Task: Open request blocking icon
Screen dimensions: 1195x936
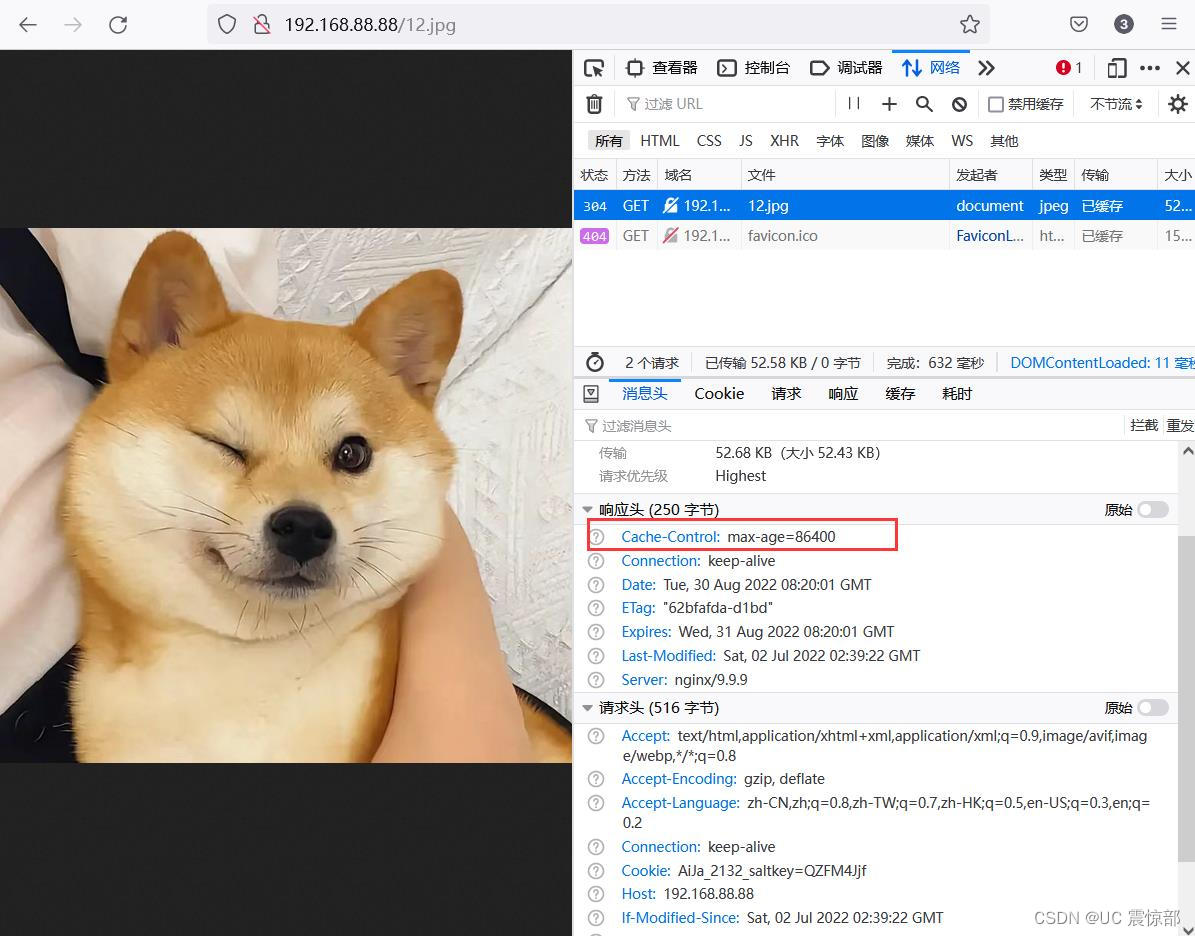Action: click(x=960, y=104)
